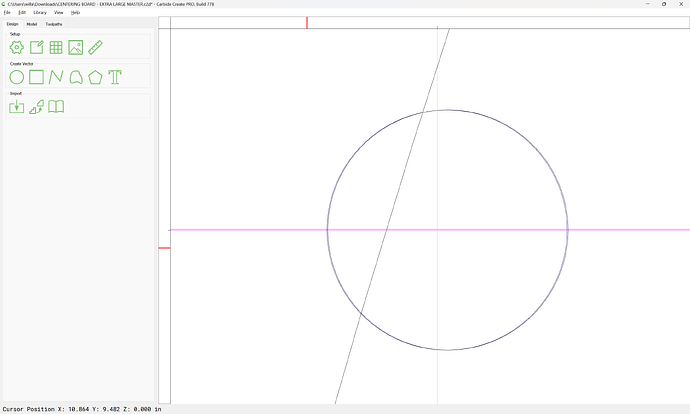The image size is (690, 414).
Task: Open the View menu
Action: [59, 12]
